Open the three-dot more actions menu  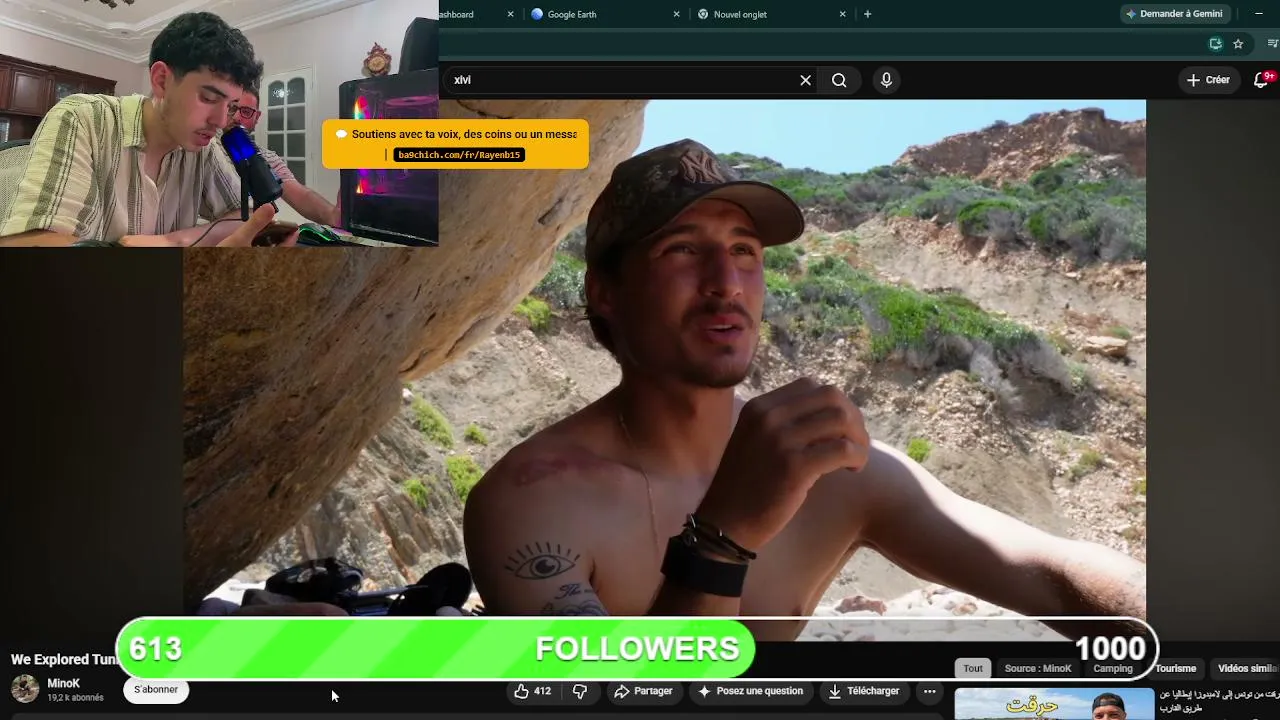pyautogui.click(x=930, y=691)
